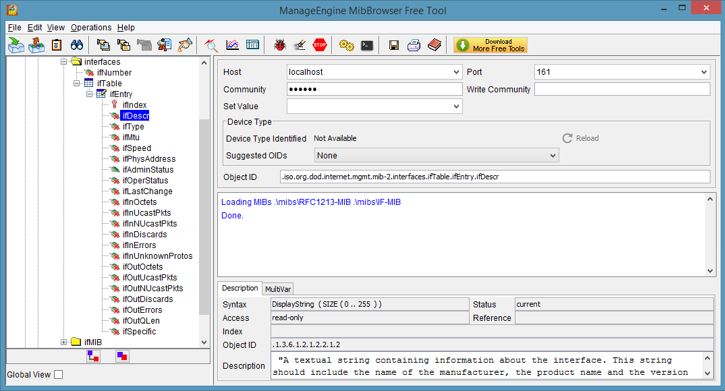Image resolution: width=725 pixels, height=391 pixels.
Task: Open the Port dropdown
Action: pos(704,72)
